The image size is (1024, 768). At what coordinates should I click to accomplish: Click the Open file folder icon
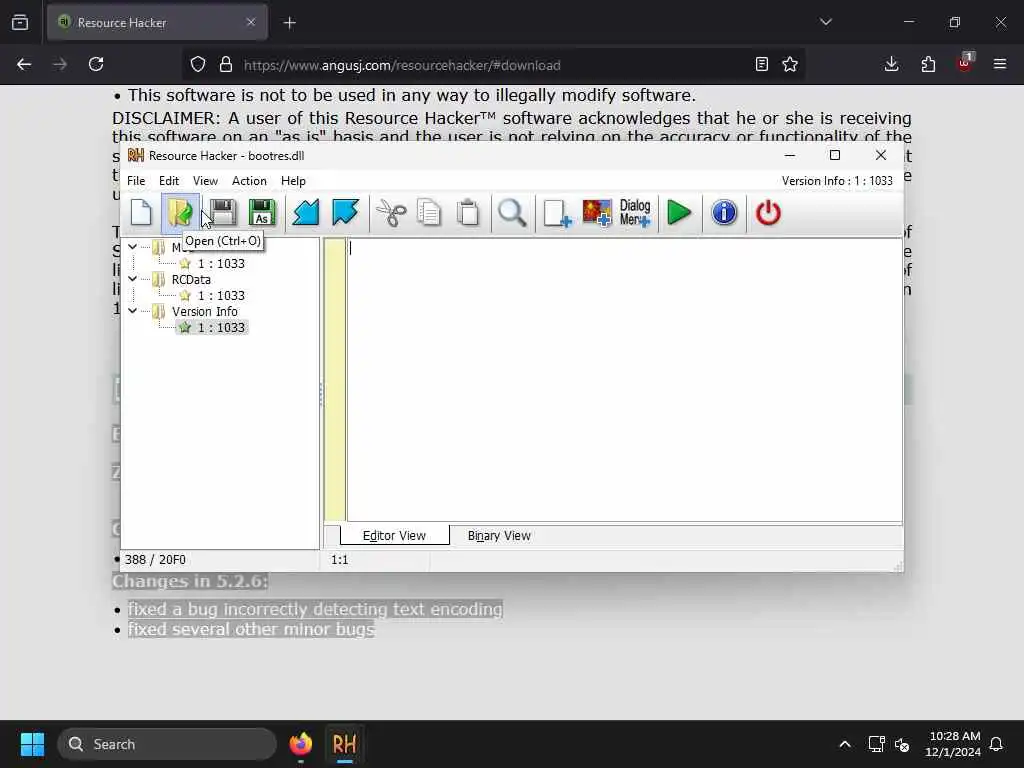pos(180,213)
